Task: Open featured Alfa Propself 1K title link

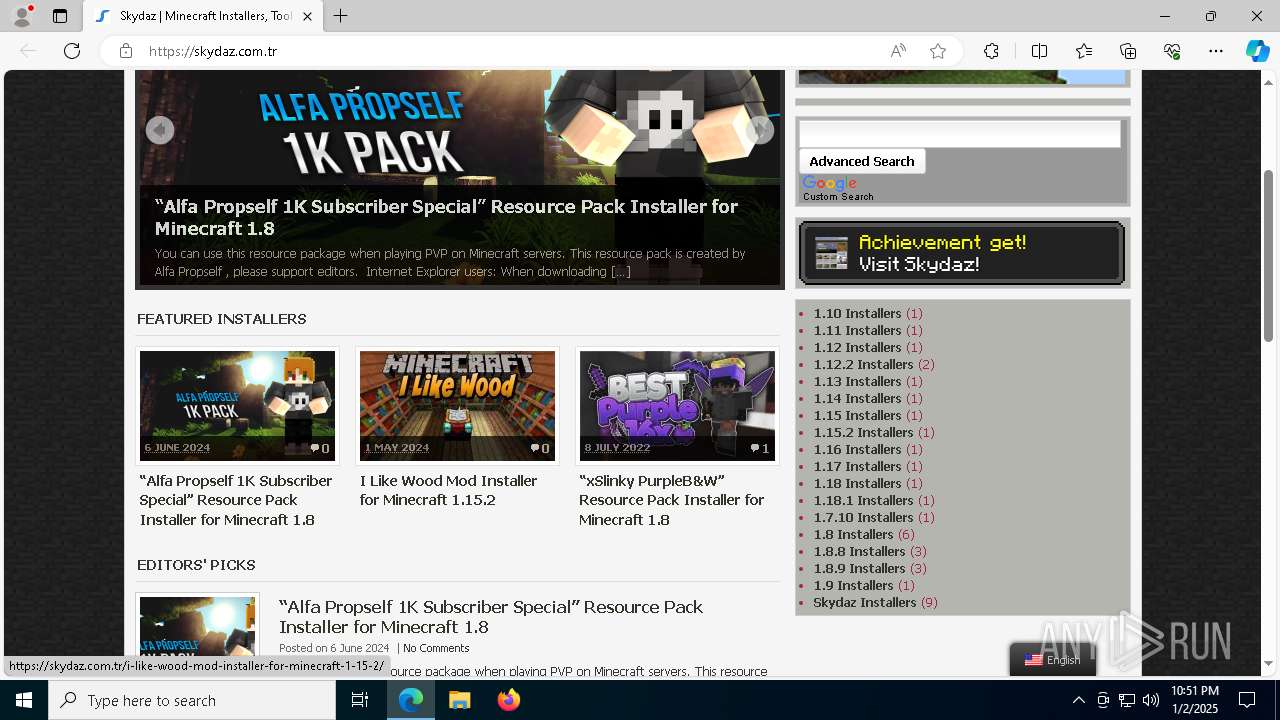Action: coord(236,500)
